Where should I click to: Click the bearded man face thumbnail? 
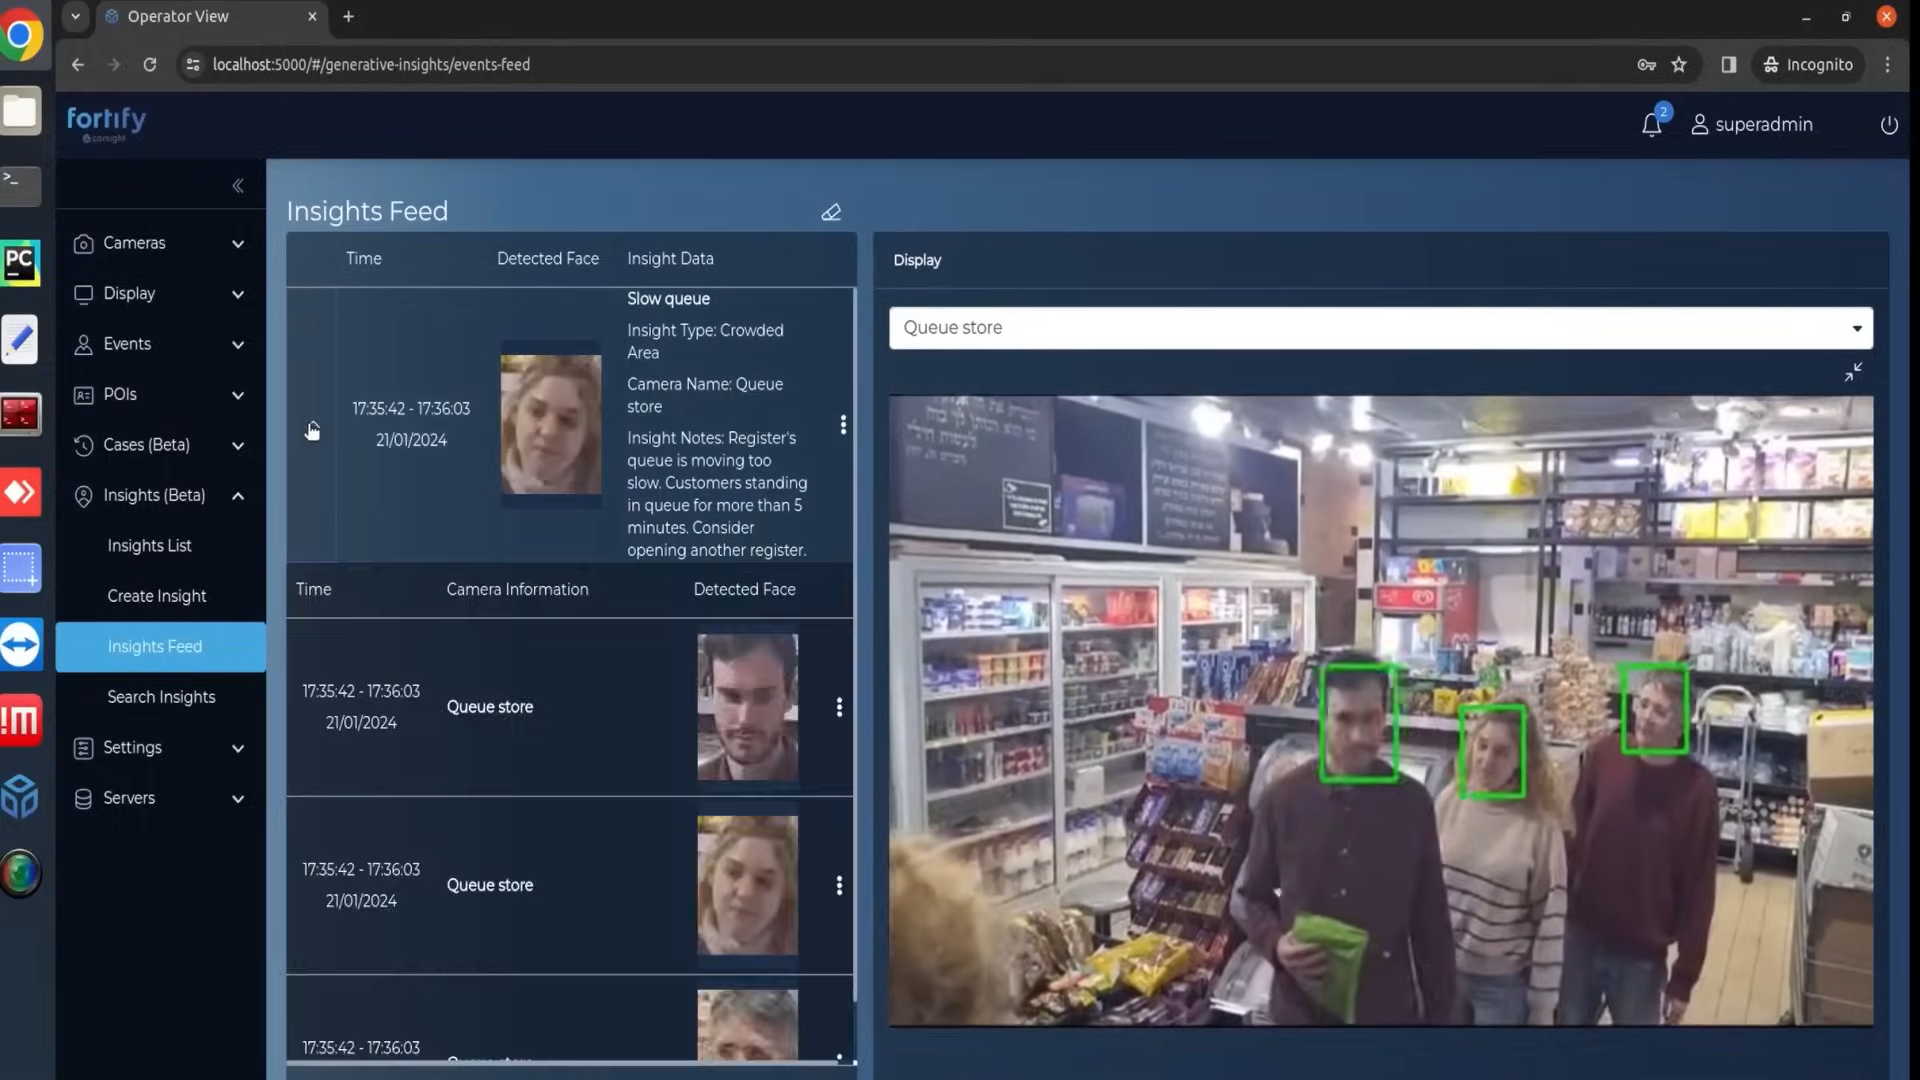(747, 707)
